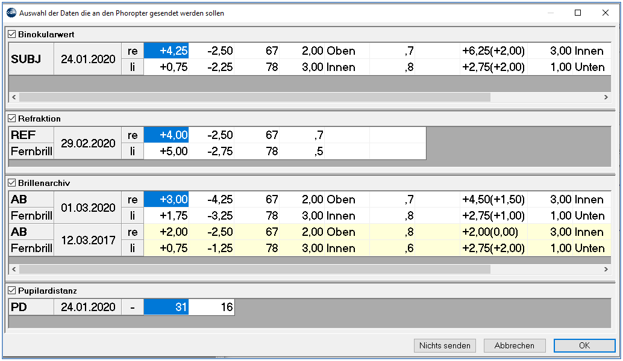
Task: Click Nichts senden button
Action: 445,346
